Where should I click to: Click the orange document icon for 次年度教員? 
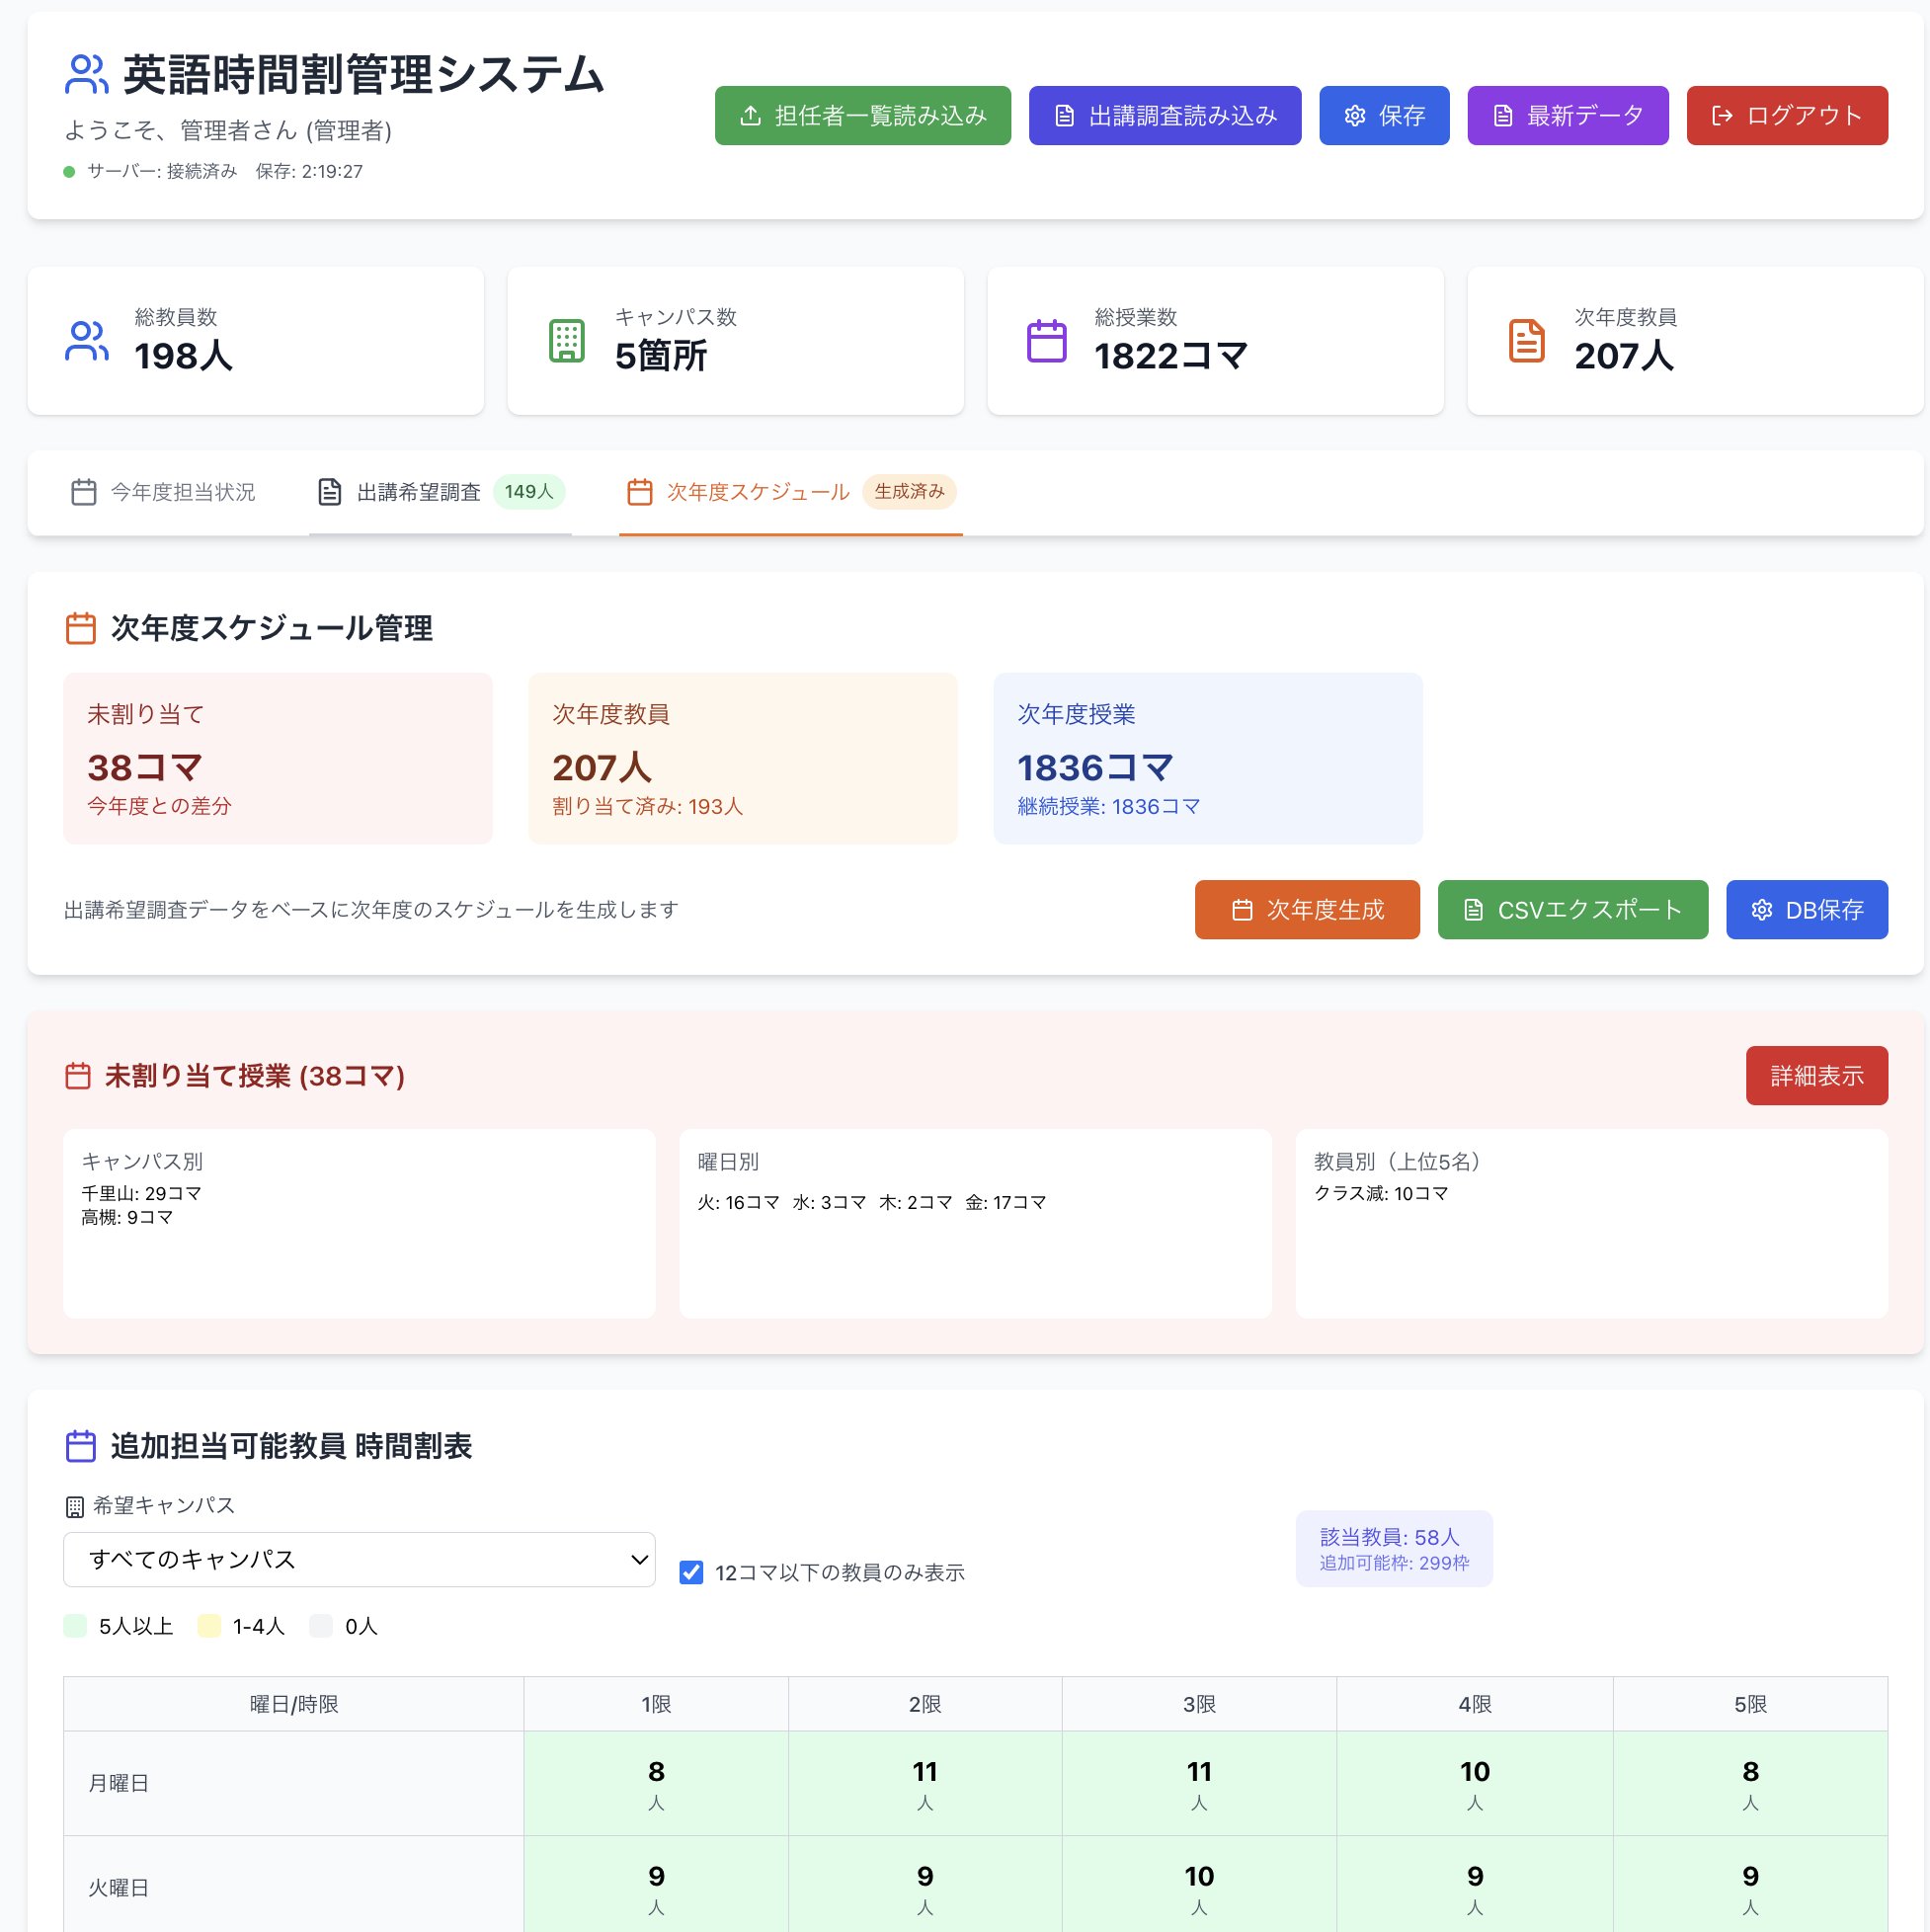(x=1526, y=341)
